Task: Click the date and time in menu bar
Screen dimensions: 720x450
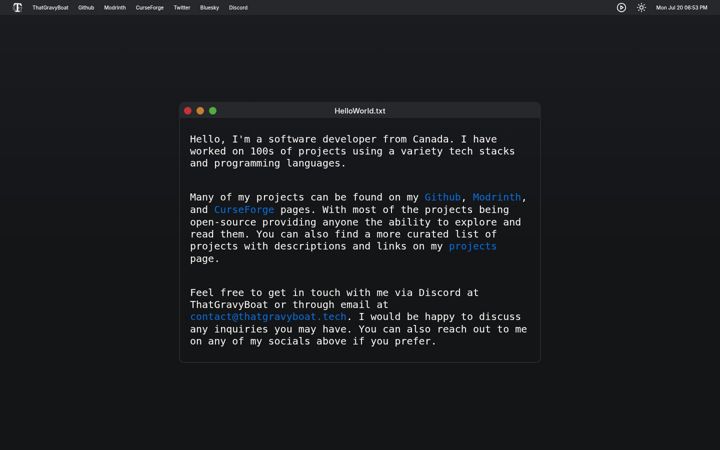Action: click(x=681, y=8)
